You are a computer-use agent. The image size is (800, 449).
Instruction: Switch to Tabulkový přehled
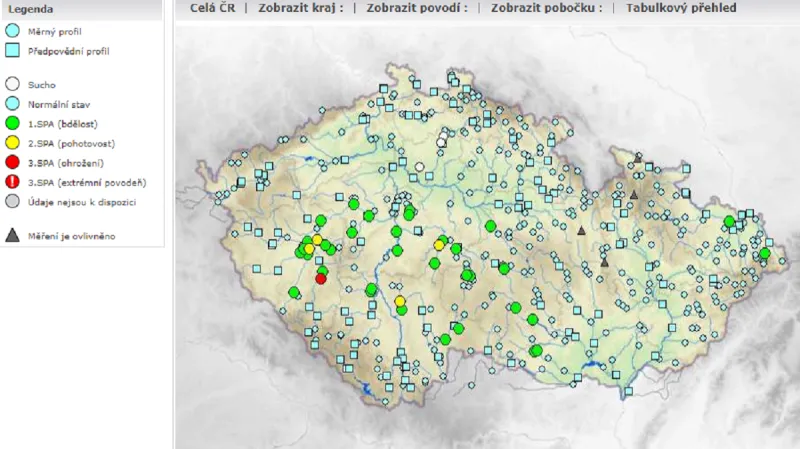coord(681,8)
